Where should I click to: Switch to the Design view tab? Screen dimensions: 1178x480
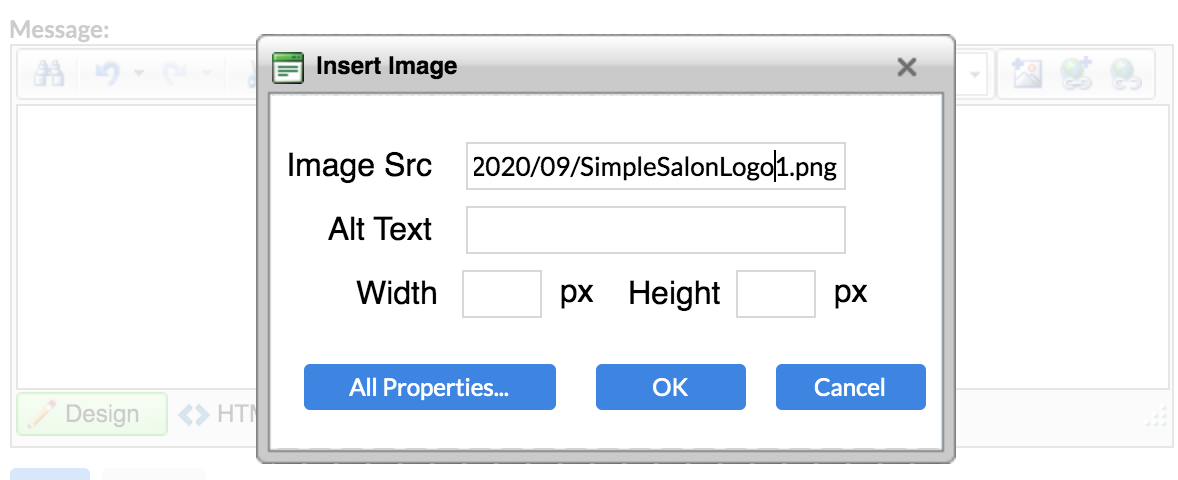tap(92, 414)
